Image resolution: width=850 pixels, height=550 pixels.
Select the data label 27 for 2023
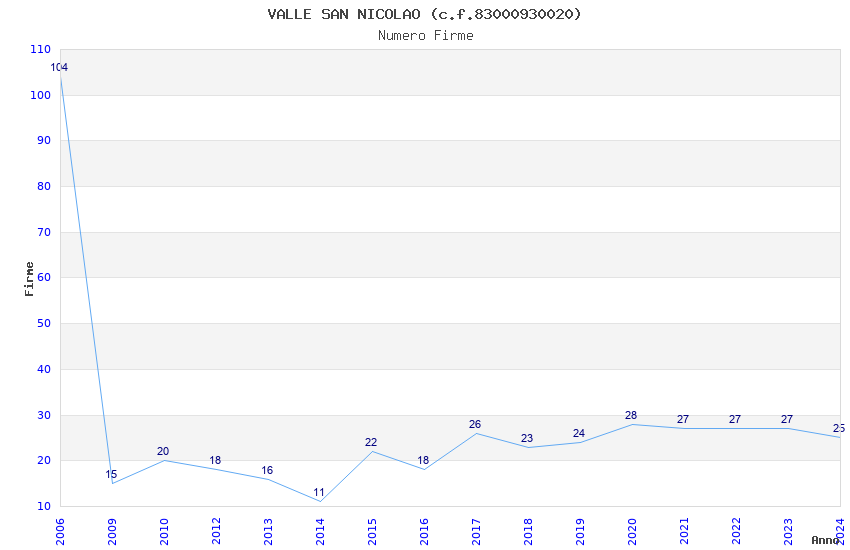[x=787, y=419]
